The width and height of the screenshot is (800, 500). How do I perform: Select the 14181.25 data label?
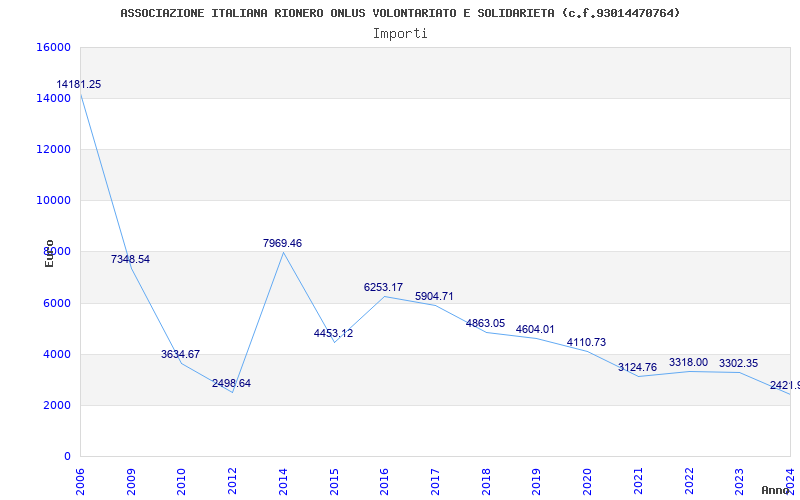(79, 85)
